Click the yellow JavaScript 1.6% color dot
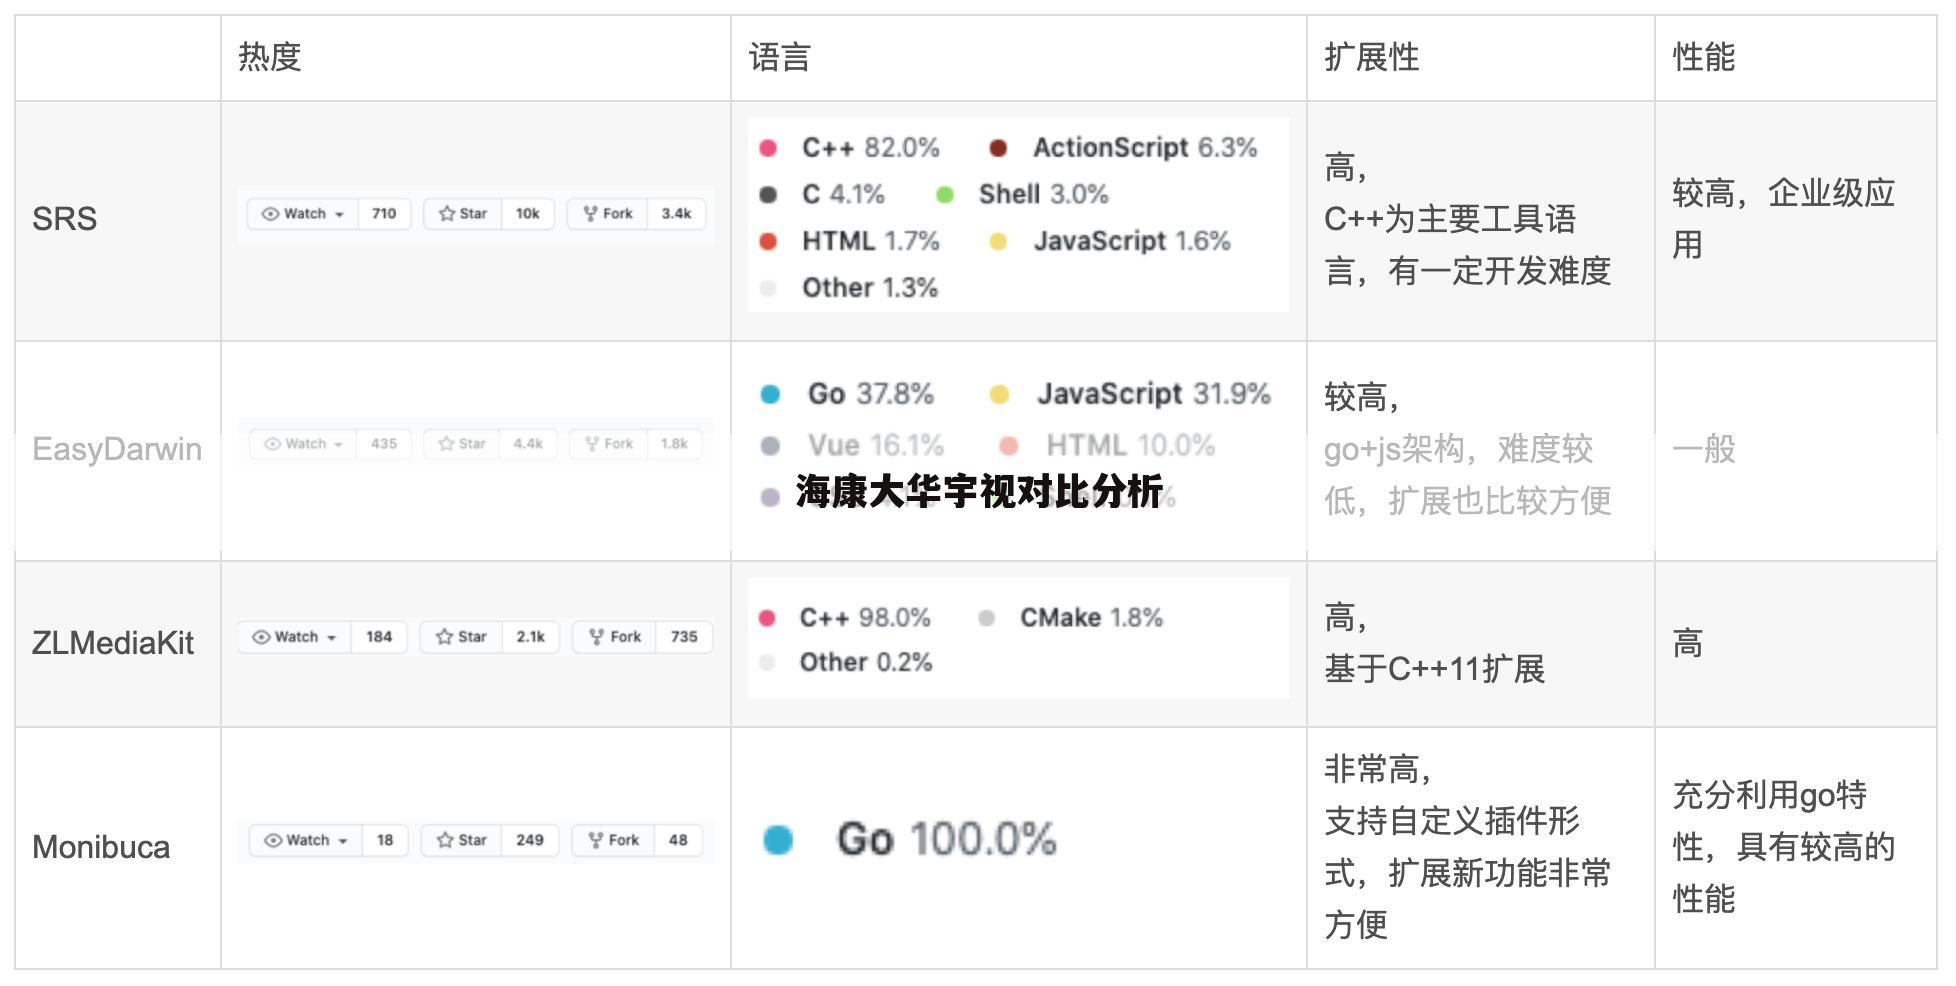 (x=997, y=241)
